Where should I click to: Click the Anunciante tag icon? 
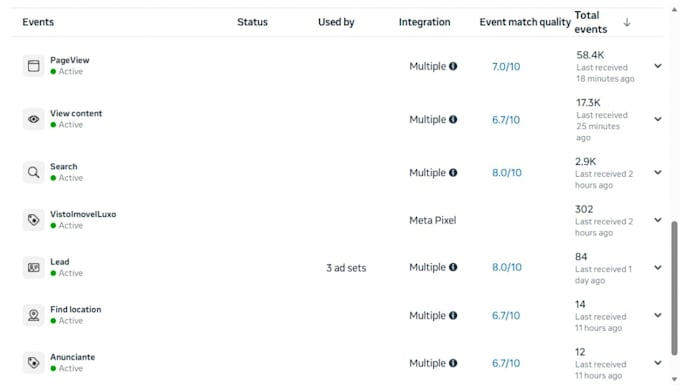[x=33, y=363]
